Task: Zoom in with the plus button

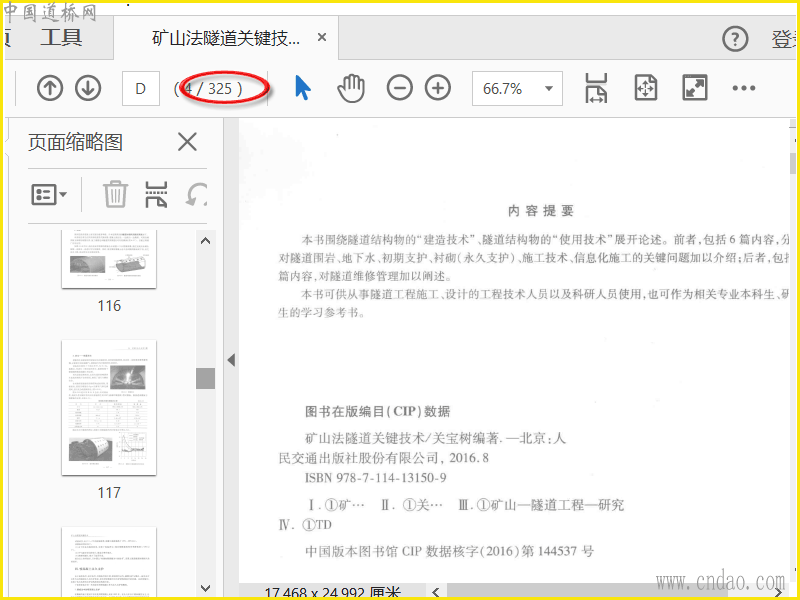Action: click(438, 88)
